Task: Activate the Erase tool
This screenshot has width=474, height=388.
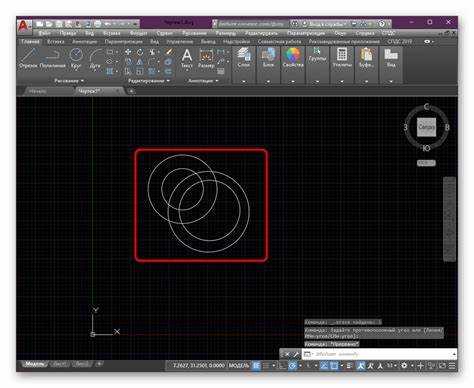Action: click(169, 52)
